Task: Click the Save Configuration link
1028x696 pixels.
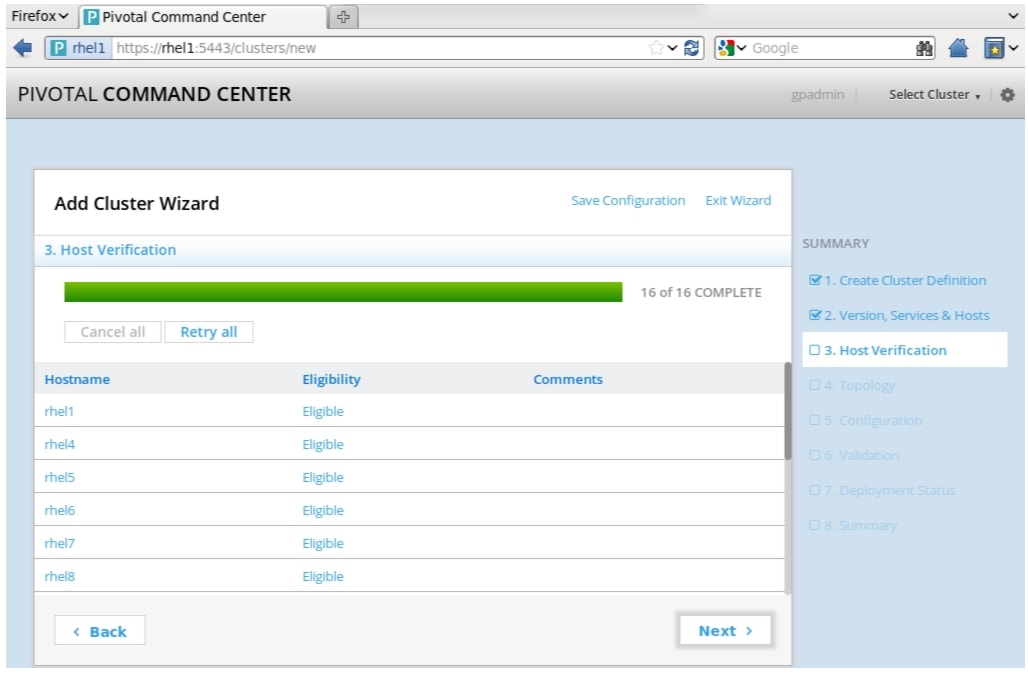Action: point(628,201)
